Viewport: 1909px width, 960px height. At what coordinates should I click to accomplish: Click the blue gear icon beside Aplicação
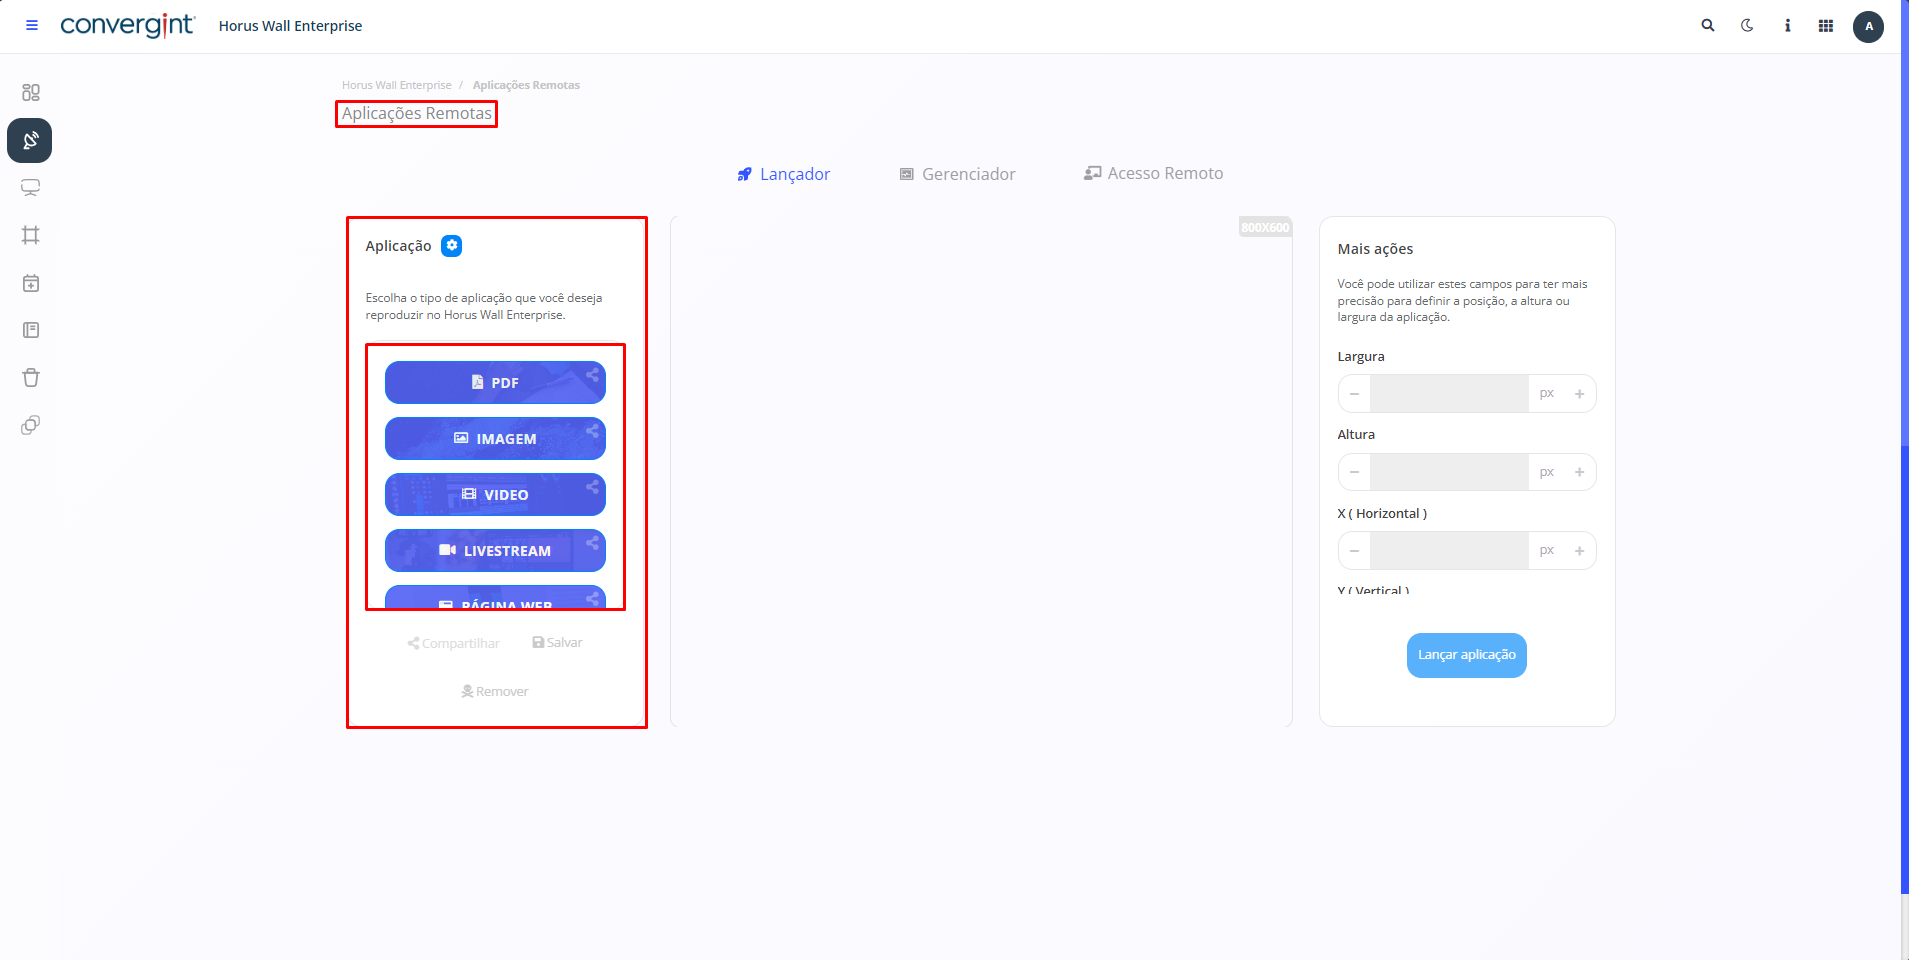pyautogui.click(x=452, y=246)
